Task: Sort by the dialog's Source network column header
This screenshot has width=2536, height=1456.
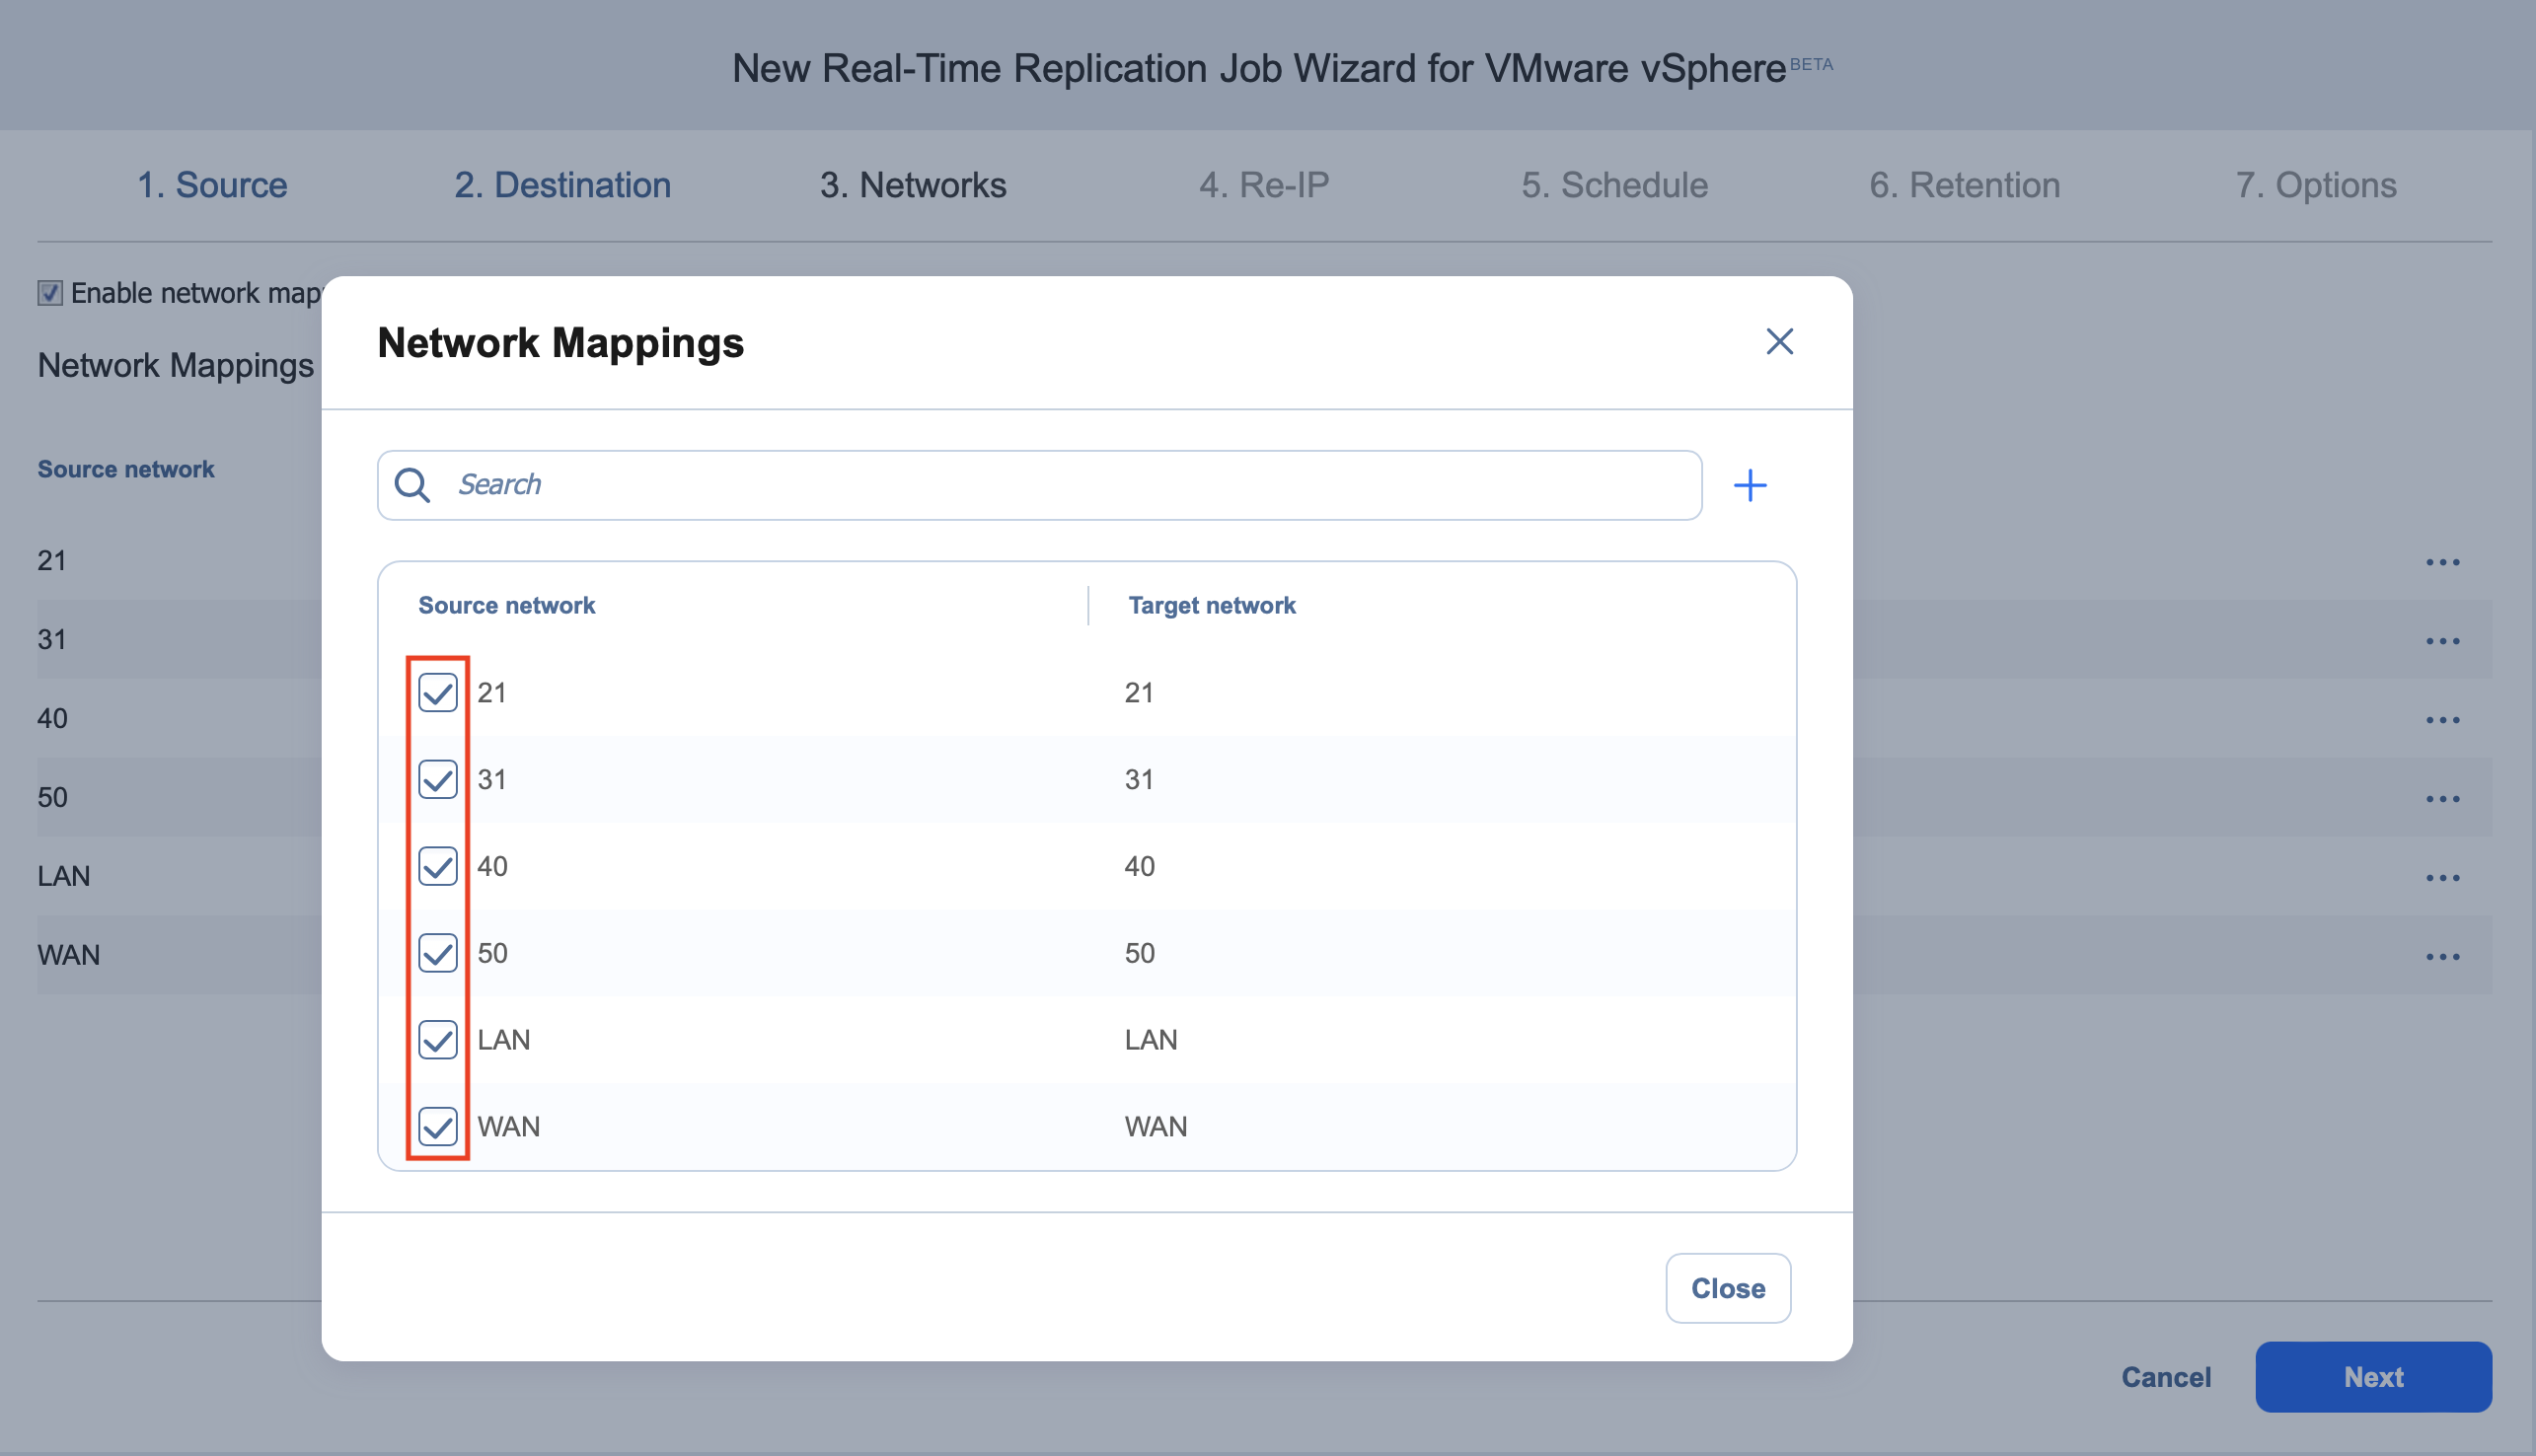Action: click(x=506, y=606)
